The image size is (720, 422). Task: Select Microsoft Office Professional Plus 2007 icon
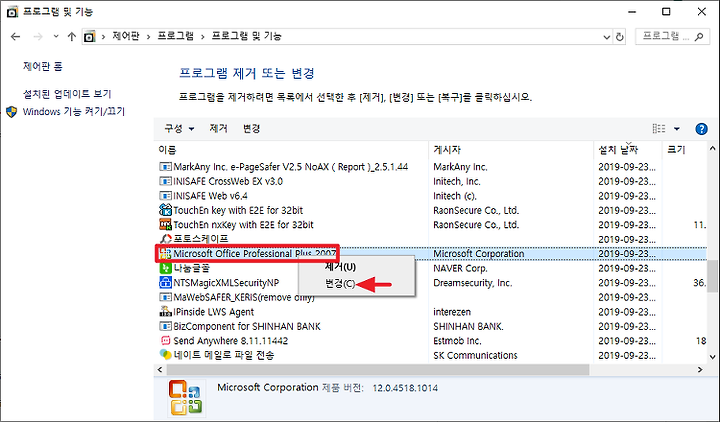(165, 253)
